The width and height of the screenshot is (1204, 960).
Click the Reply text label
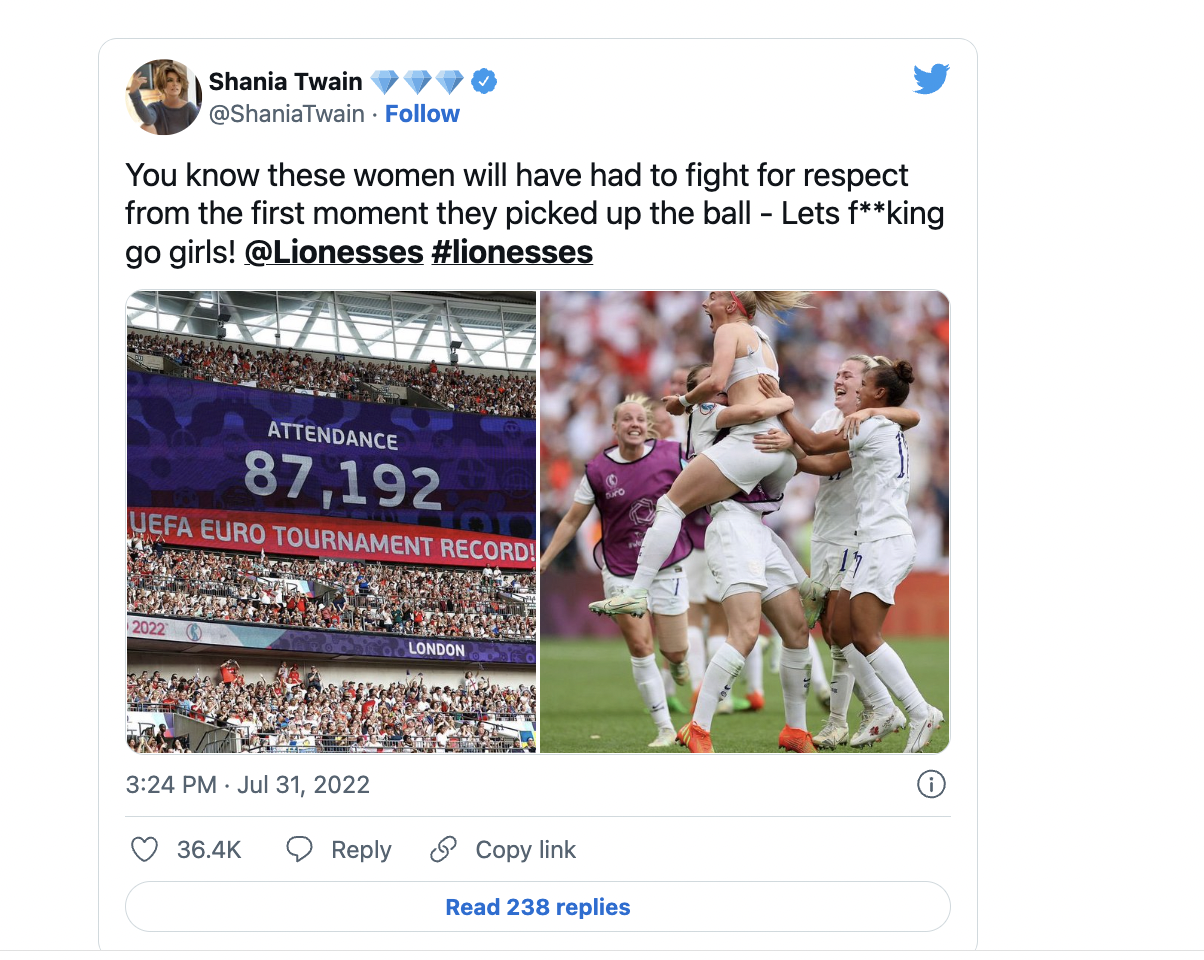coord(361,850)
